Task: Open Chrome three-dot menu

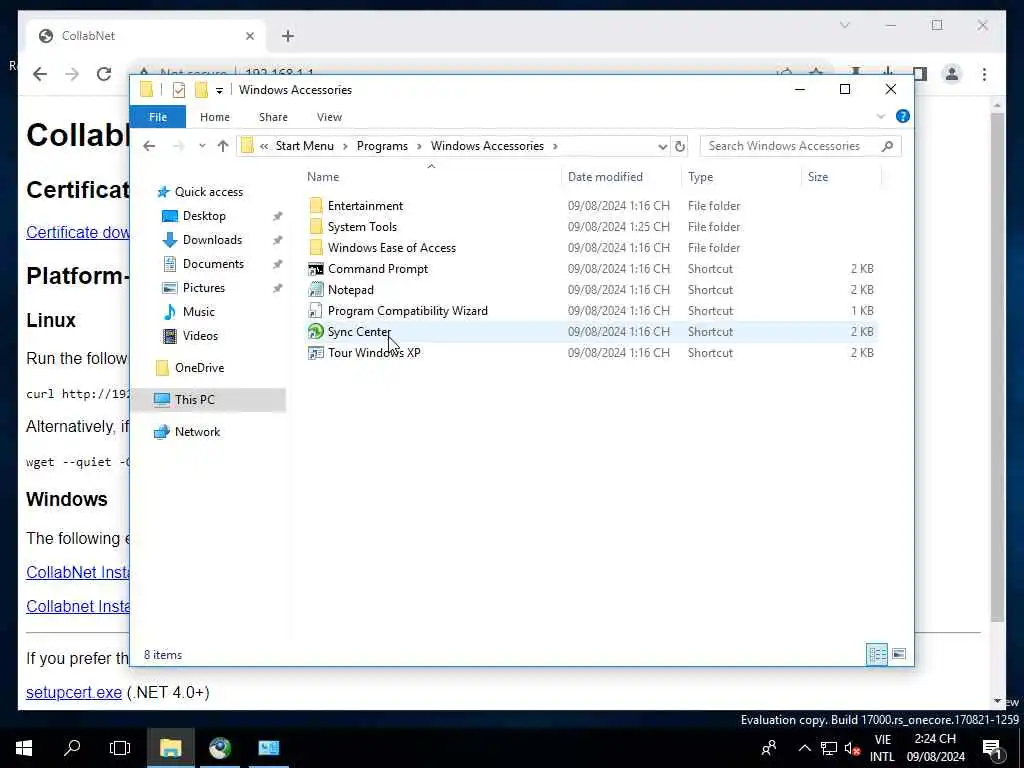Action: click(x=984, y=74)
